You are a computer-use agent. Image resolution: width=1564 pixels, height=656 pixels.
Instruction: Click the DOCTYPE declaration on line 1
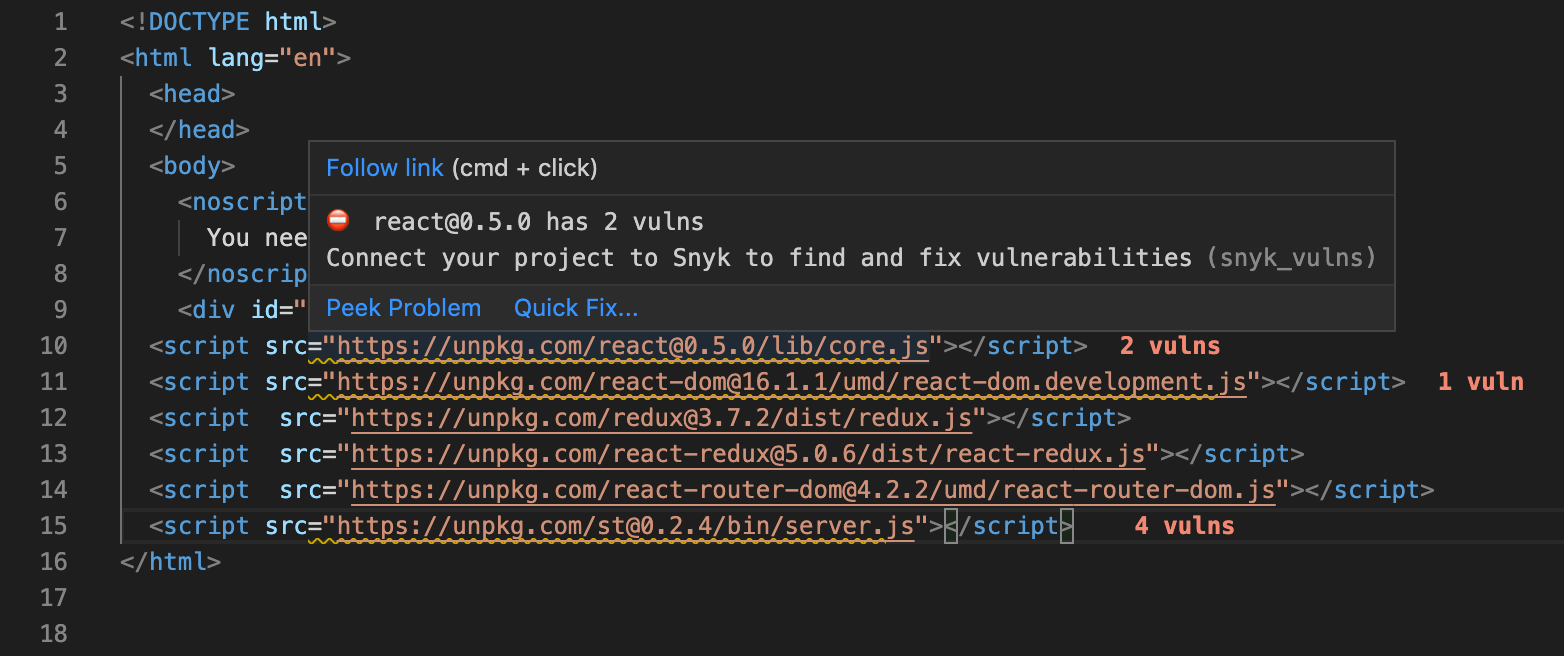point(228,22)
